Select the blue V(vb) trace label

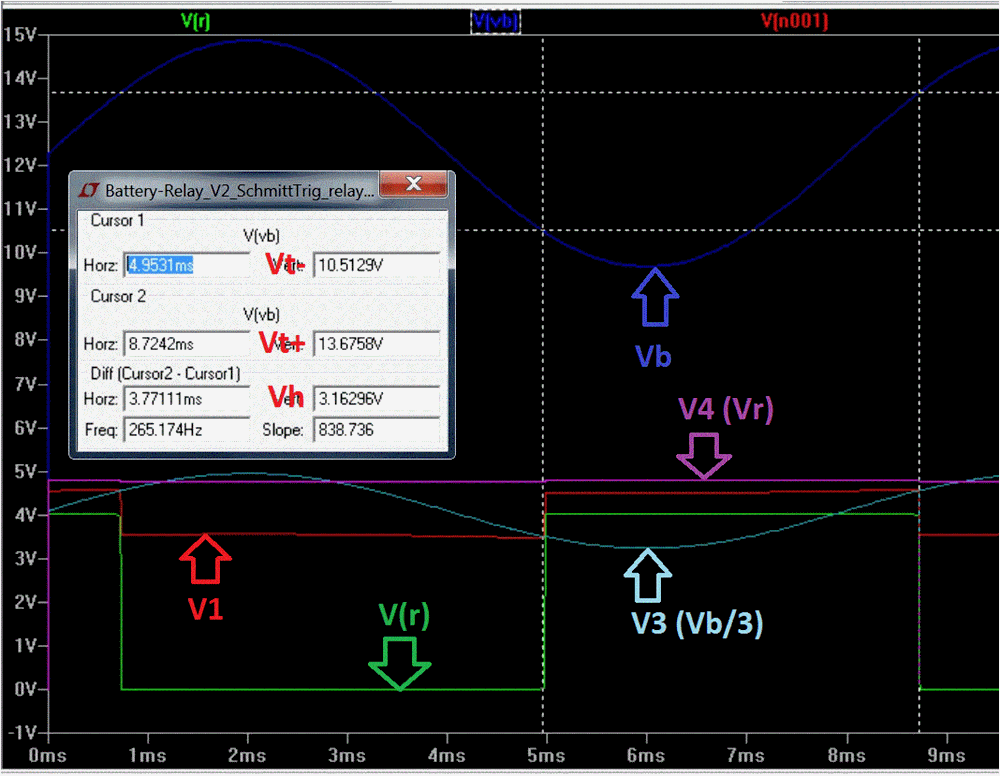pyautogui.click(x=496, y=21)
